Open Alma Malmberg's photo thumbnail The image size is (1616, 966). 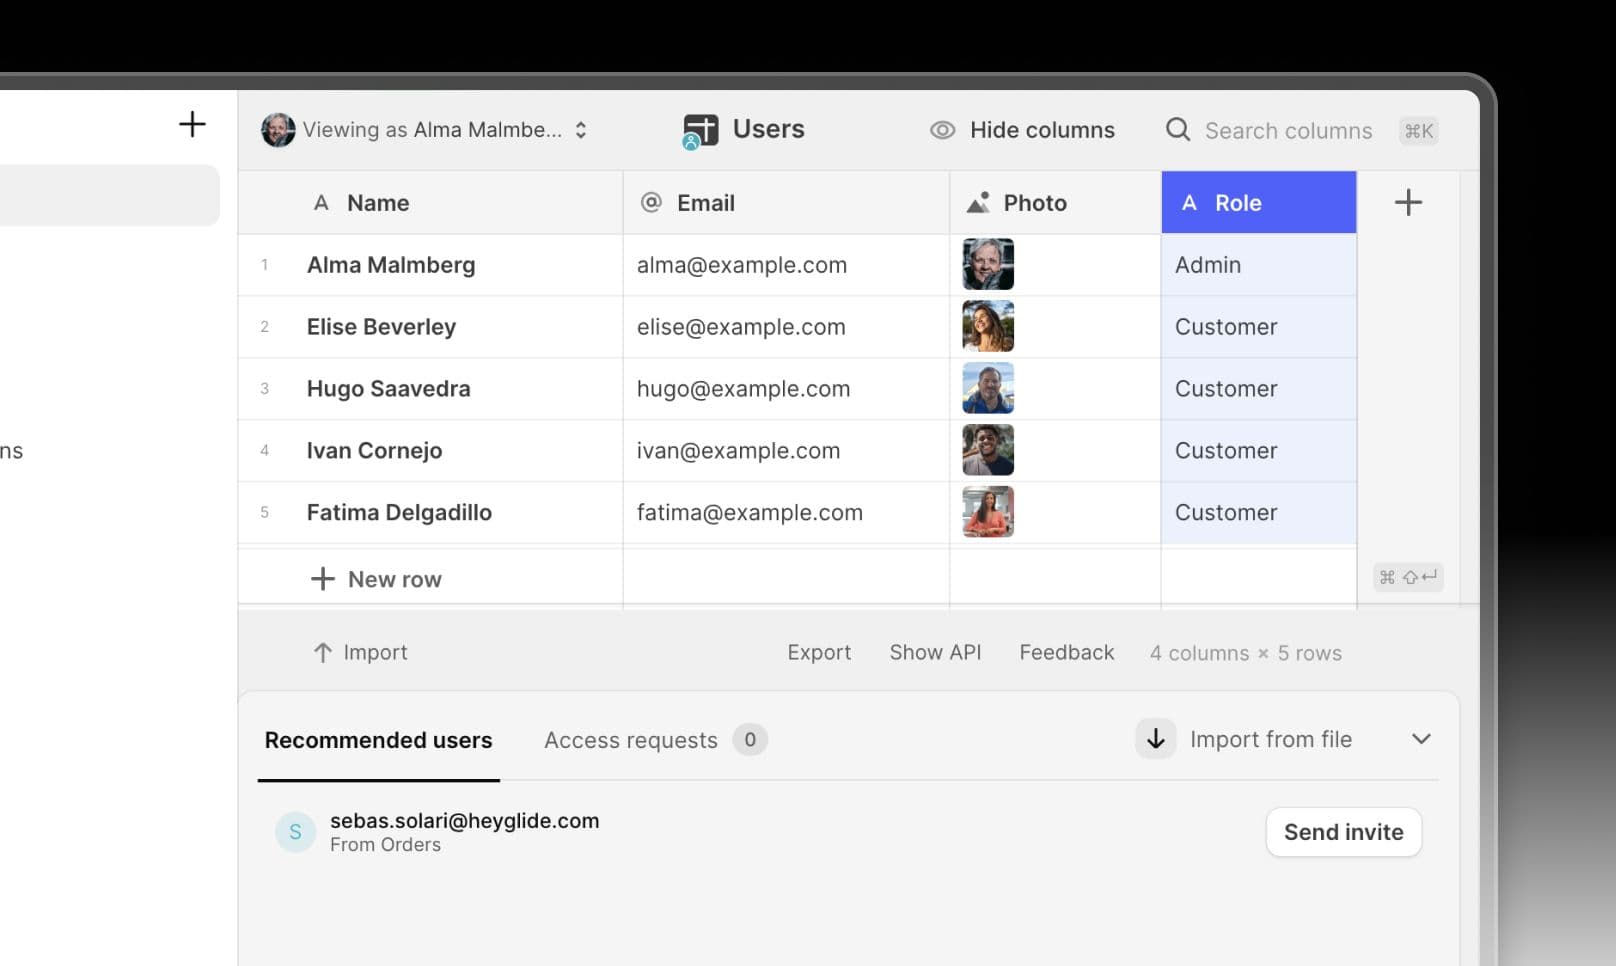[988, 265]
